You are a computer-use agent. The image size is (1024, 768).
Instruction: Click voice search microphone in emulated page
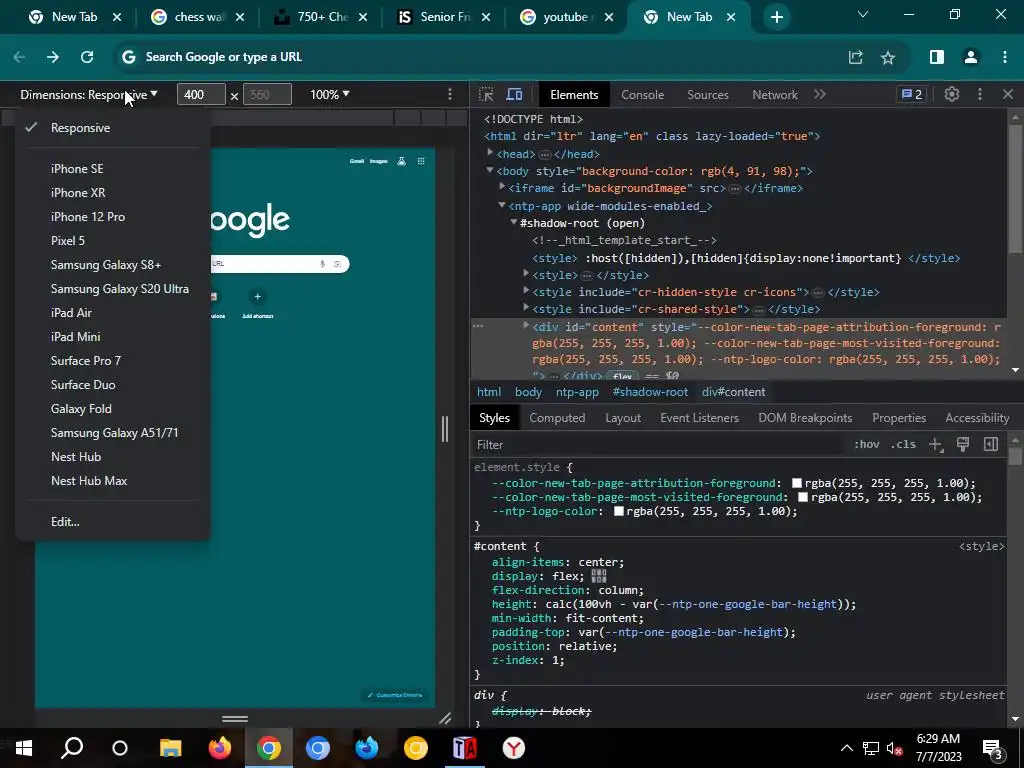click(322, 264)
